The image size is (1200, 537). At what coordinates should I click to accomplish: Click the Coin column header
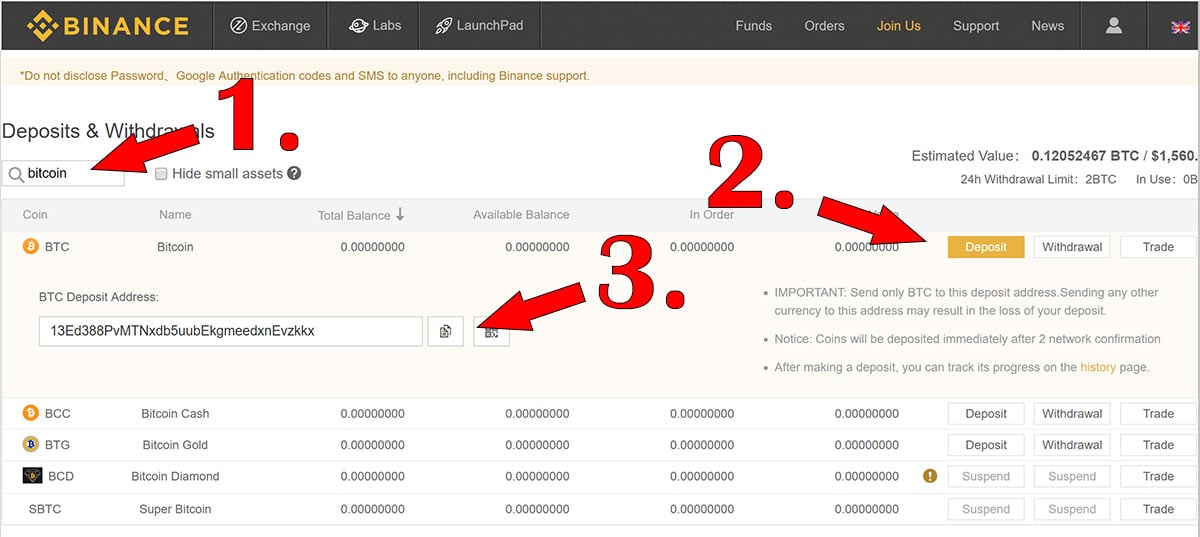(x=35, y=214)
